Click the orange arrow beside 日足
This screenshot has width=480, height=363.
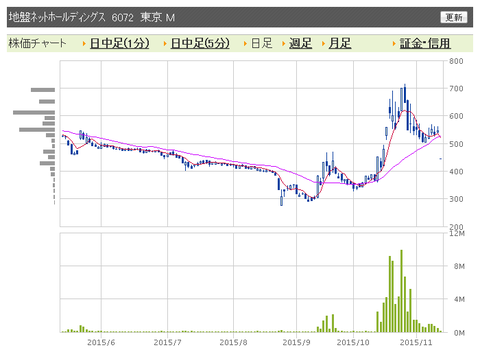click(245, 44)
